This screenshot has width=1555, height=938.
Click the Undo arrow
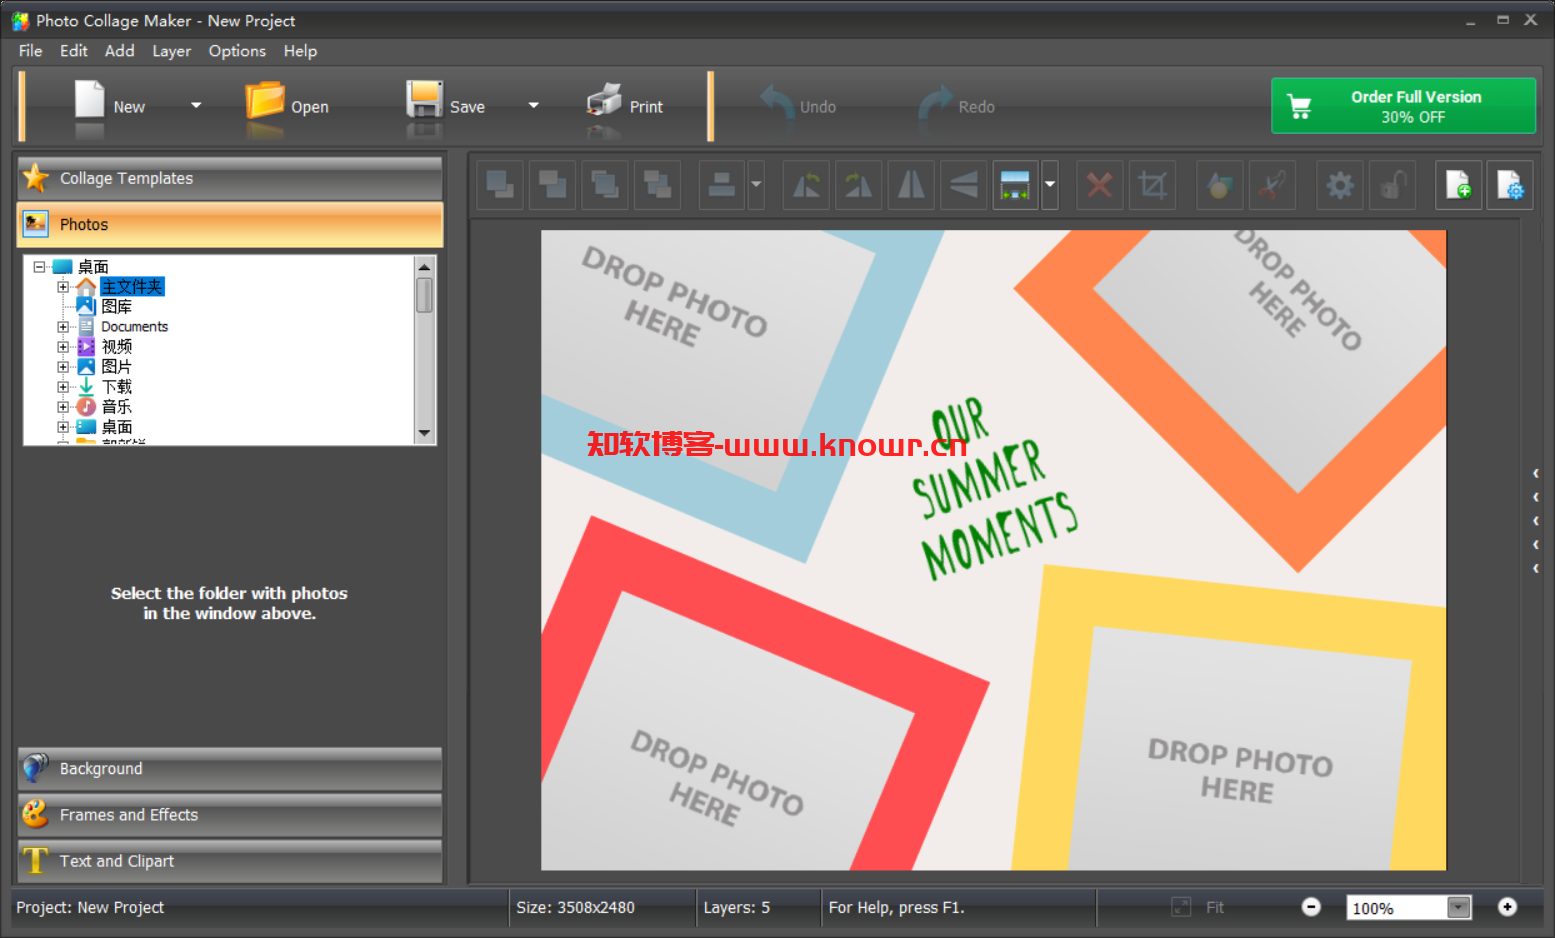tap(778, 103)
